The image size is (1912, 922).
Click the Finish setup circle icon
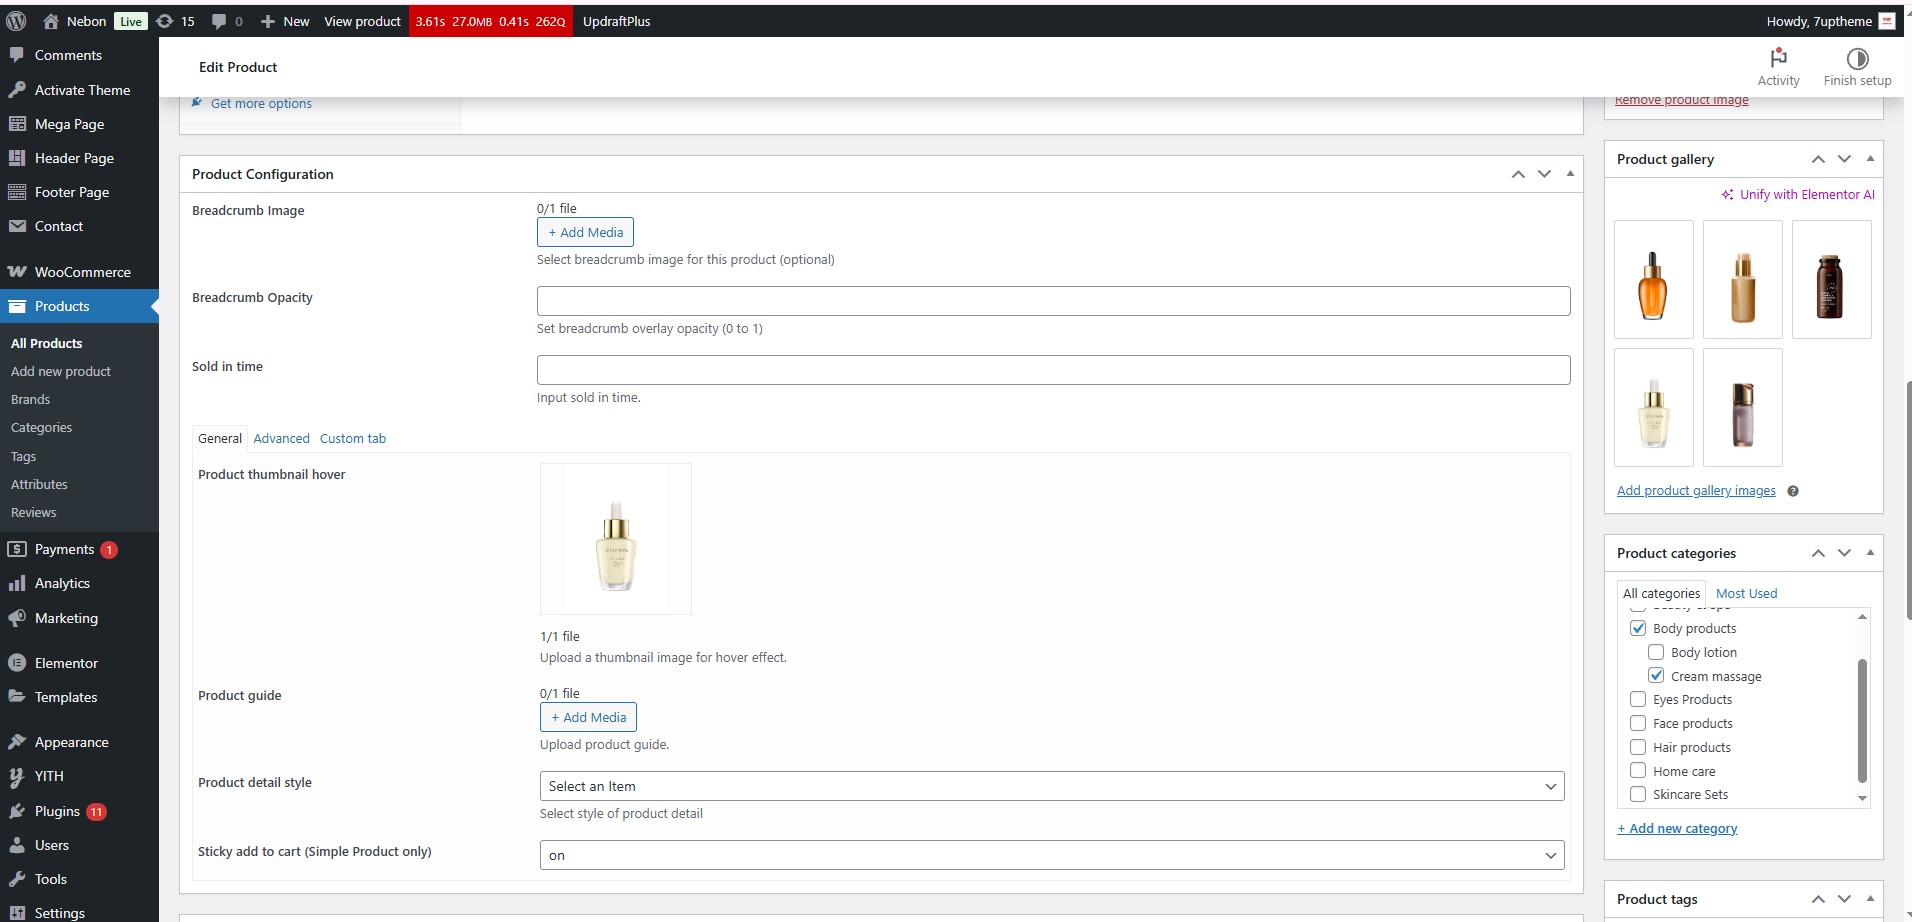1857,58
